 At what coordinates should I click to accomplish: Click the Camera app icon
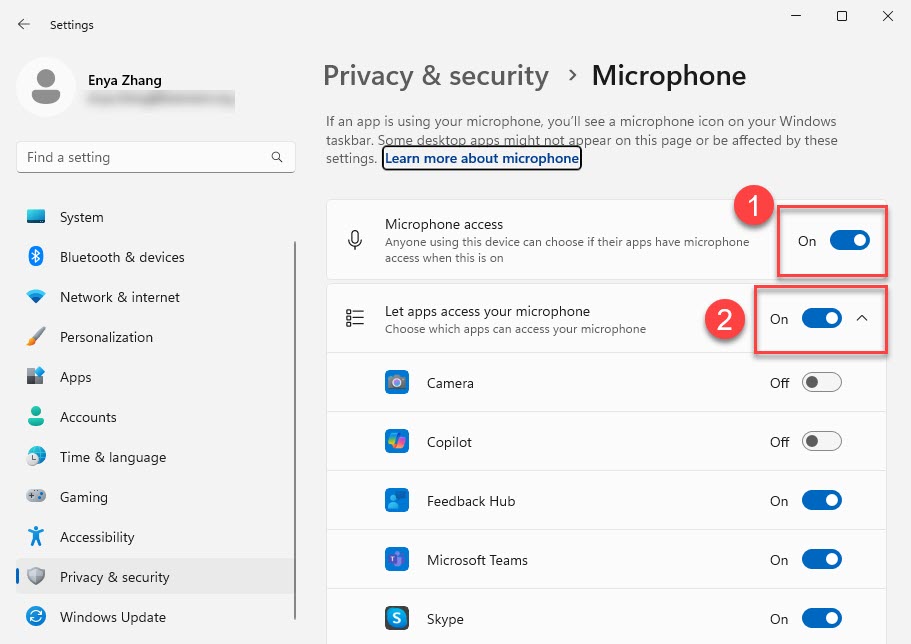tap(397, 383)
